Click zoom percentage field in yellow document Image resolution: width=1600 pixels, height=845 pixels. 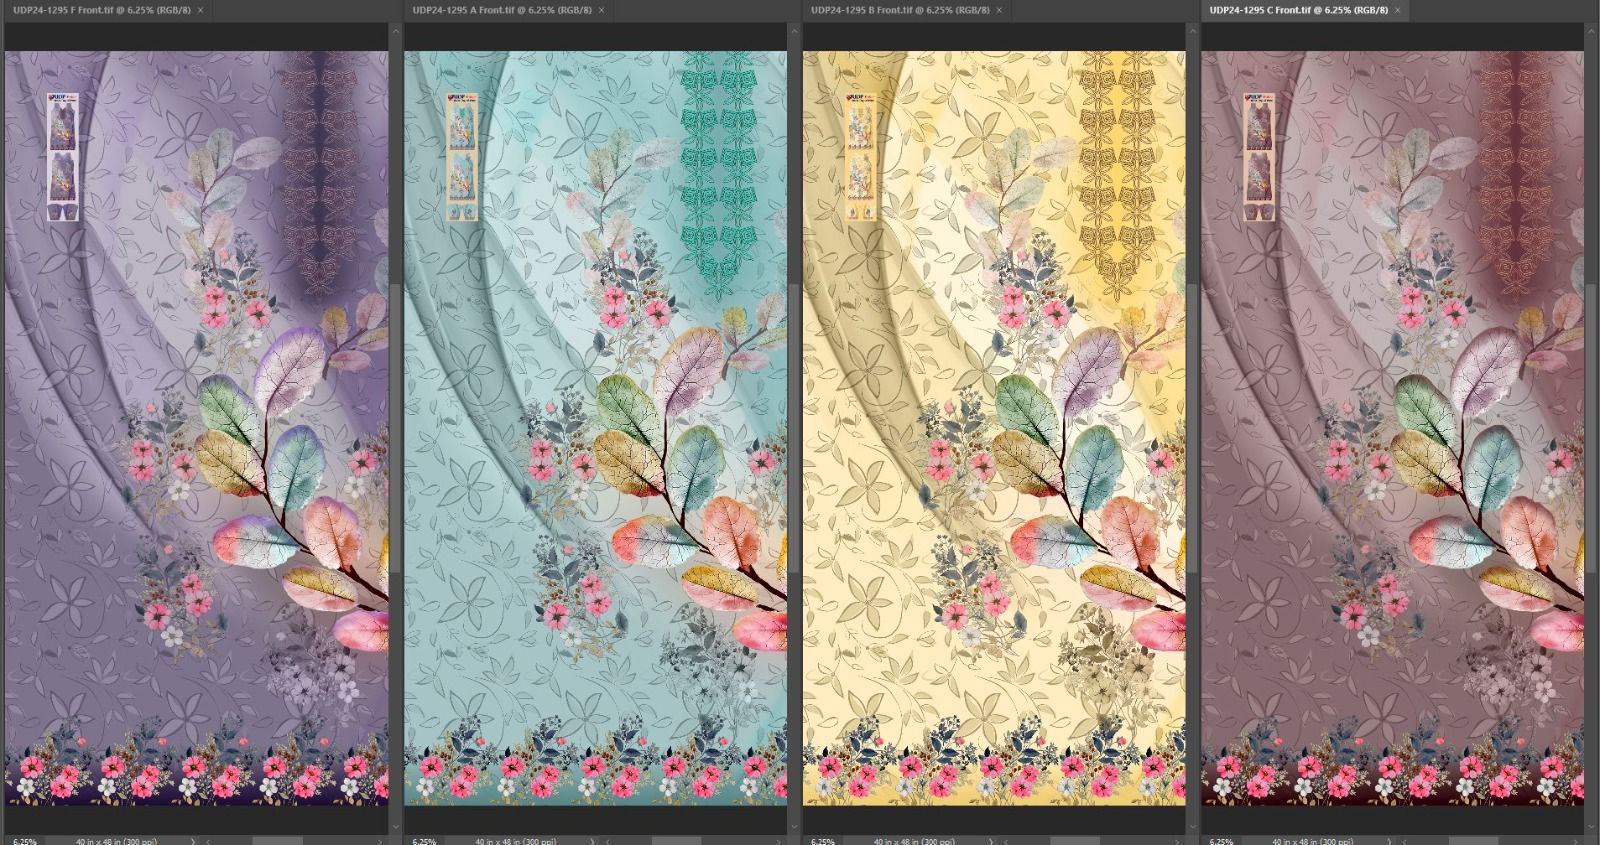tap(822, 841)
